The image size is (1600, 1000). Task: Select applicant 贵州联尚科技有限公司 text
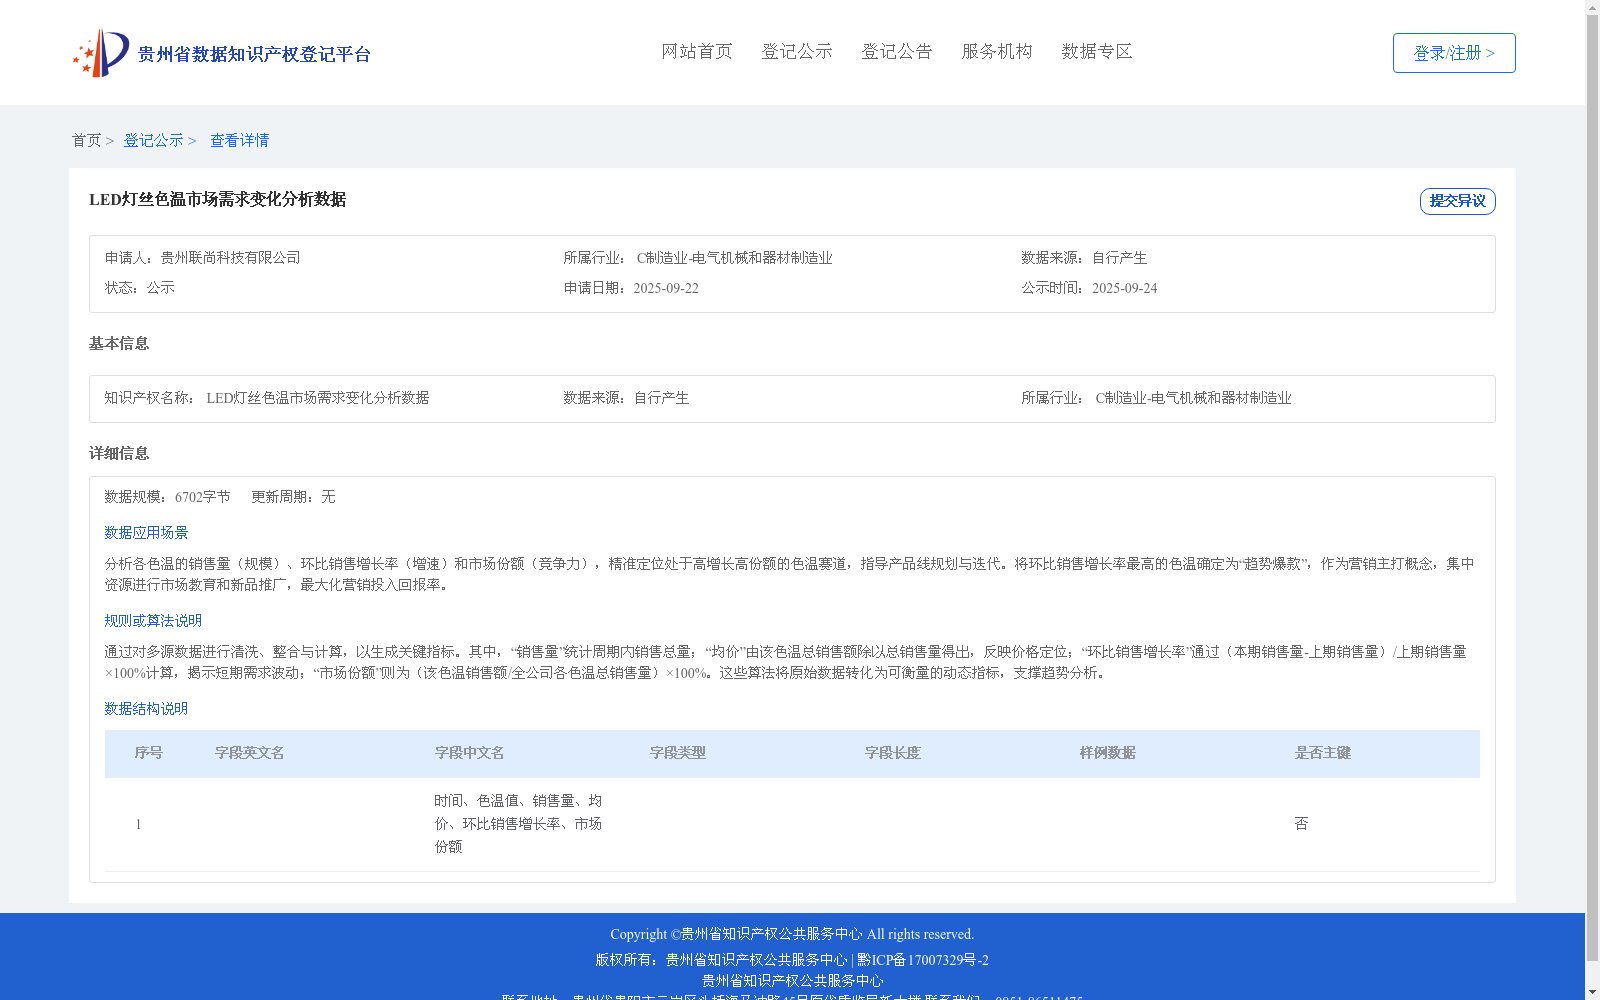point(230,258)
